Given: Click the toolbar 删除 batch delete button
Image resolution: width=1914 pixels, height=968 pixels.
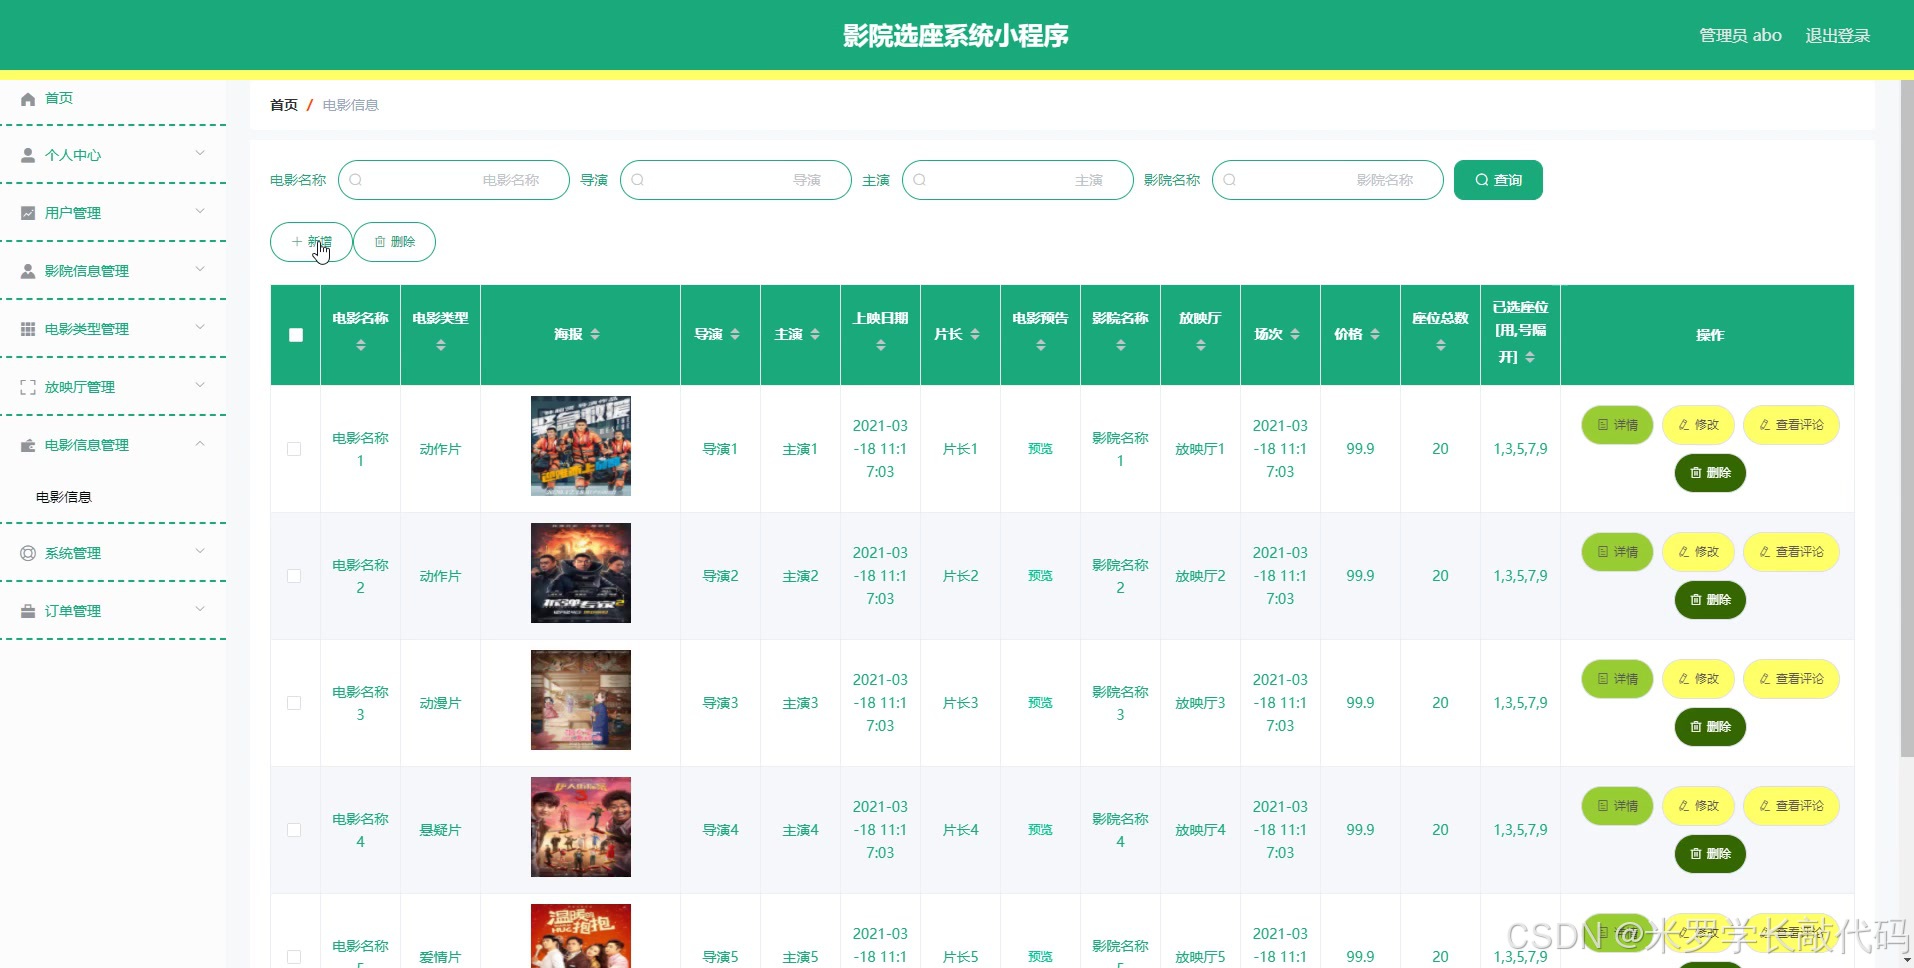Looking at the screenshot, I should 394,242.
